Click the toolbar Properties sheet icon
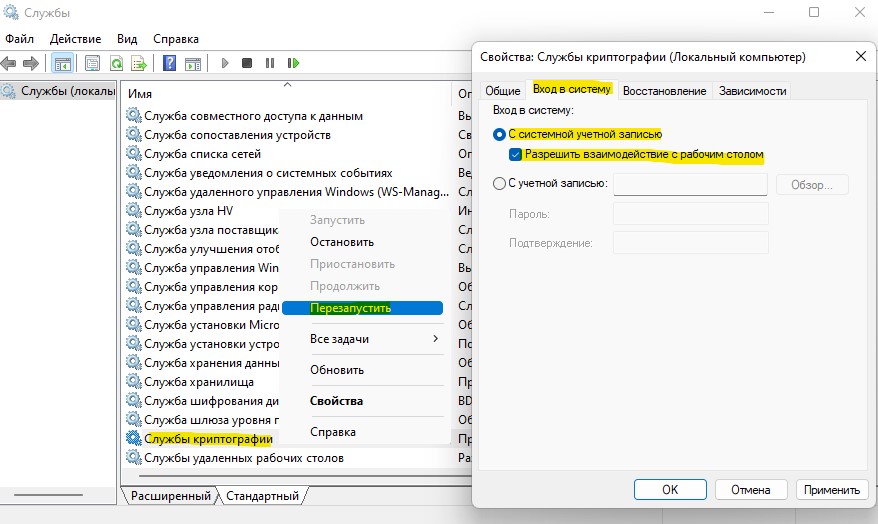The width and height of the screenshot is (878, 524). (92, 63)
